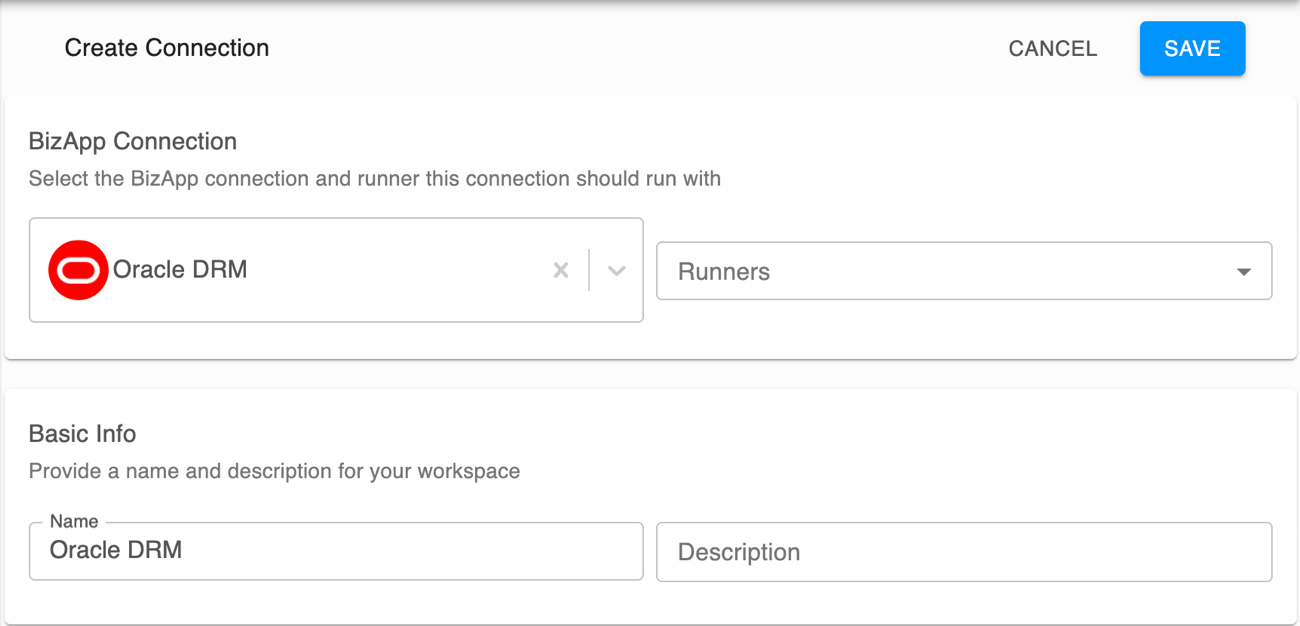Screen dimensions: 1300x626
Task: Expand the Runners dropdown
Action: pyautogui.click(x=1243, y=270)
